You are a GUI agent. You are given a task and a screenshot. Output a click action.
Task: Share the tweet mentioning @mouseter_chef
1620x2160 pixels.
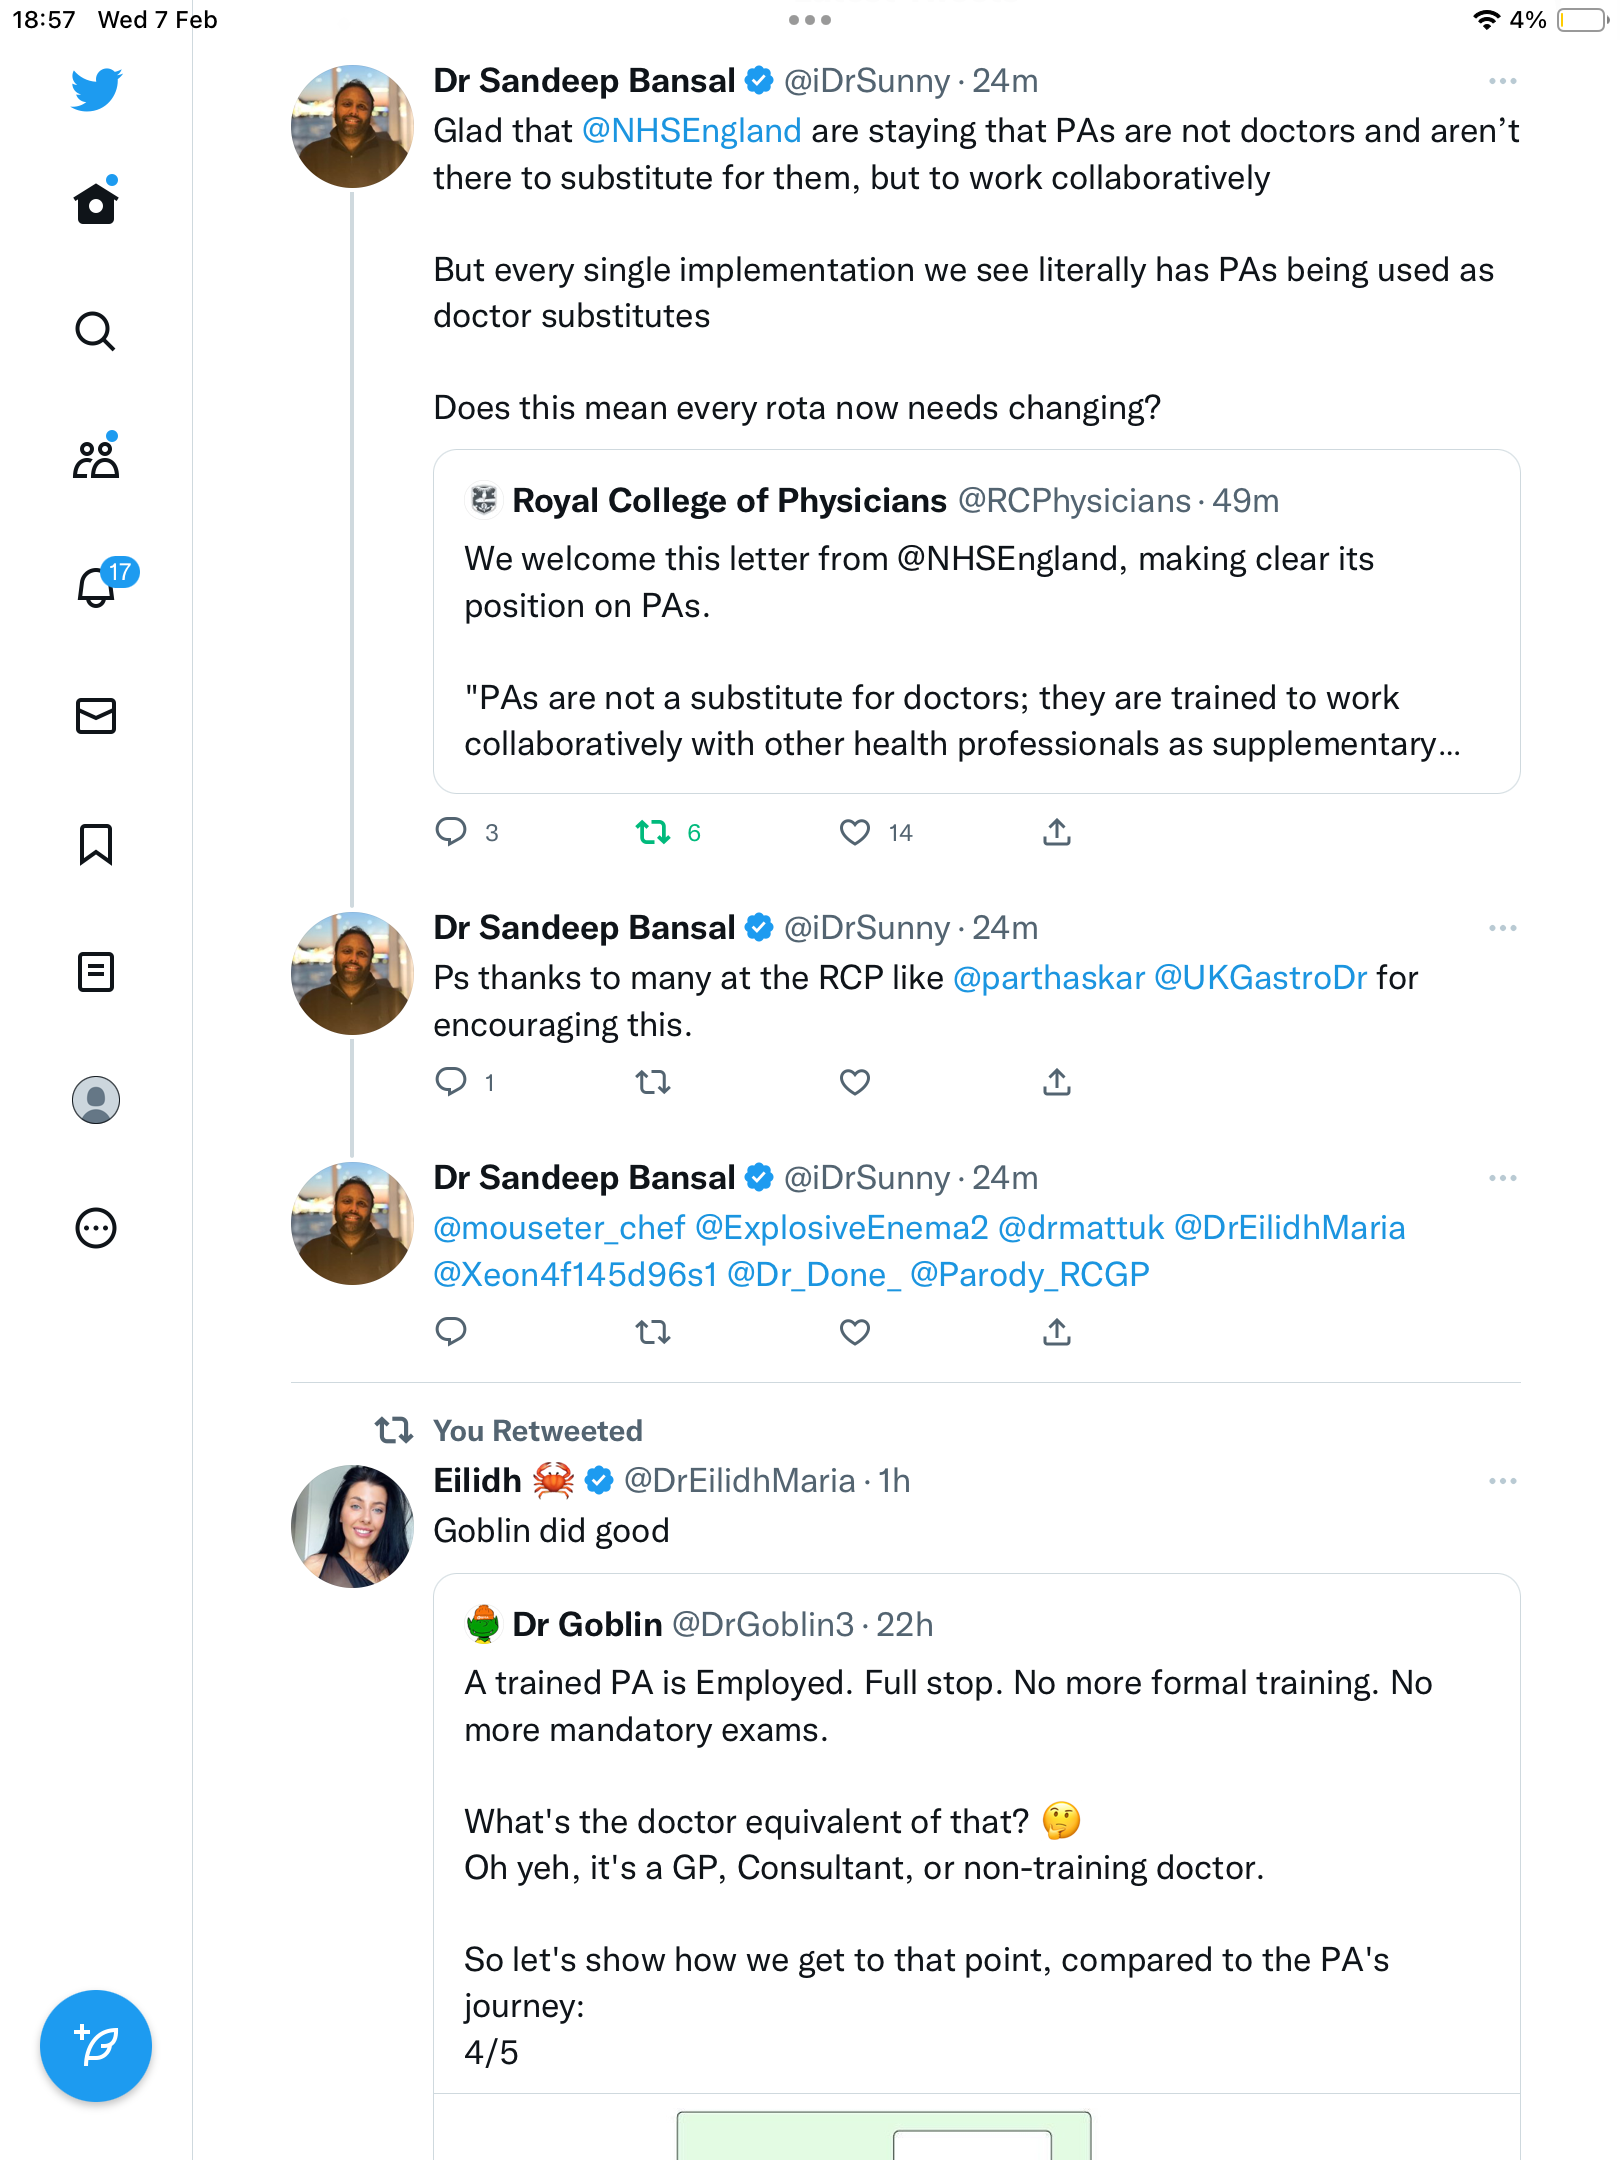pyautogui.click(x=1057, y=1332)
